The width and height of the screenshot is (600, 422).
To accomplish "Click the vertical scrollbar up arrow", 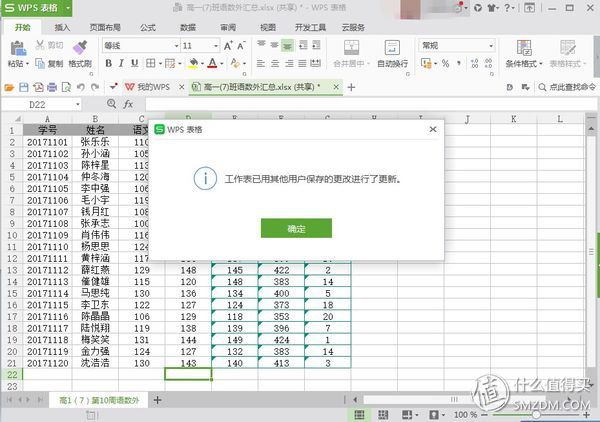I will pyautogui.click(x=591, y=129).
